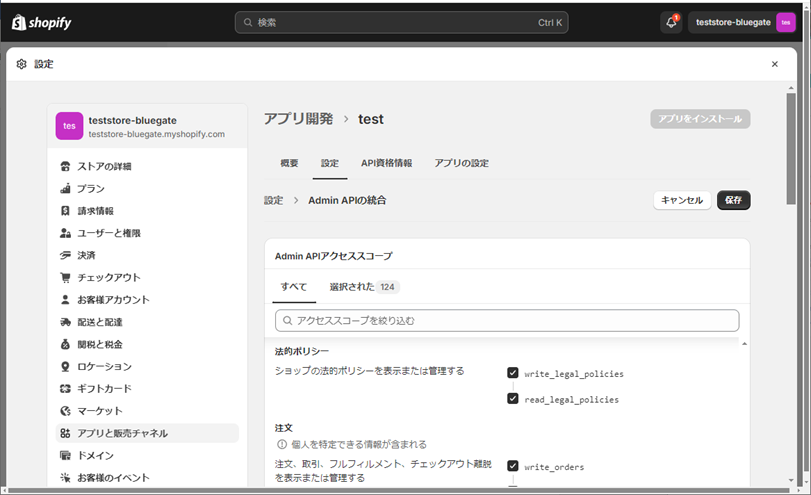This screenshot has height=495, width=811.
Task: Click the billing icon in sidebar
Action: coord(66,211)
